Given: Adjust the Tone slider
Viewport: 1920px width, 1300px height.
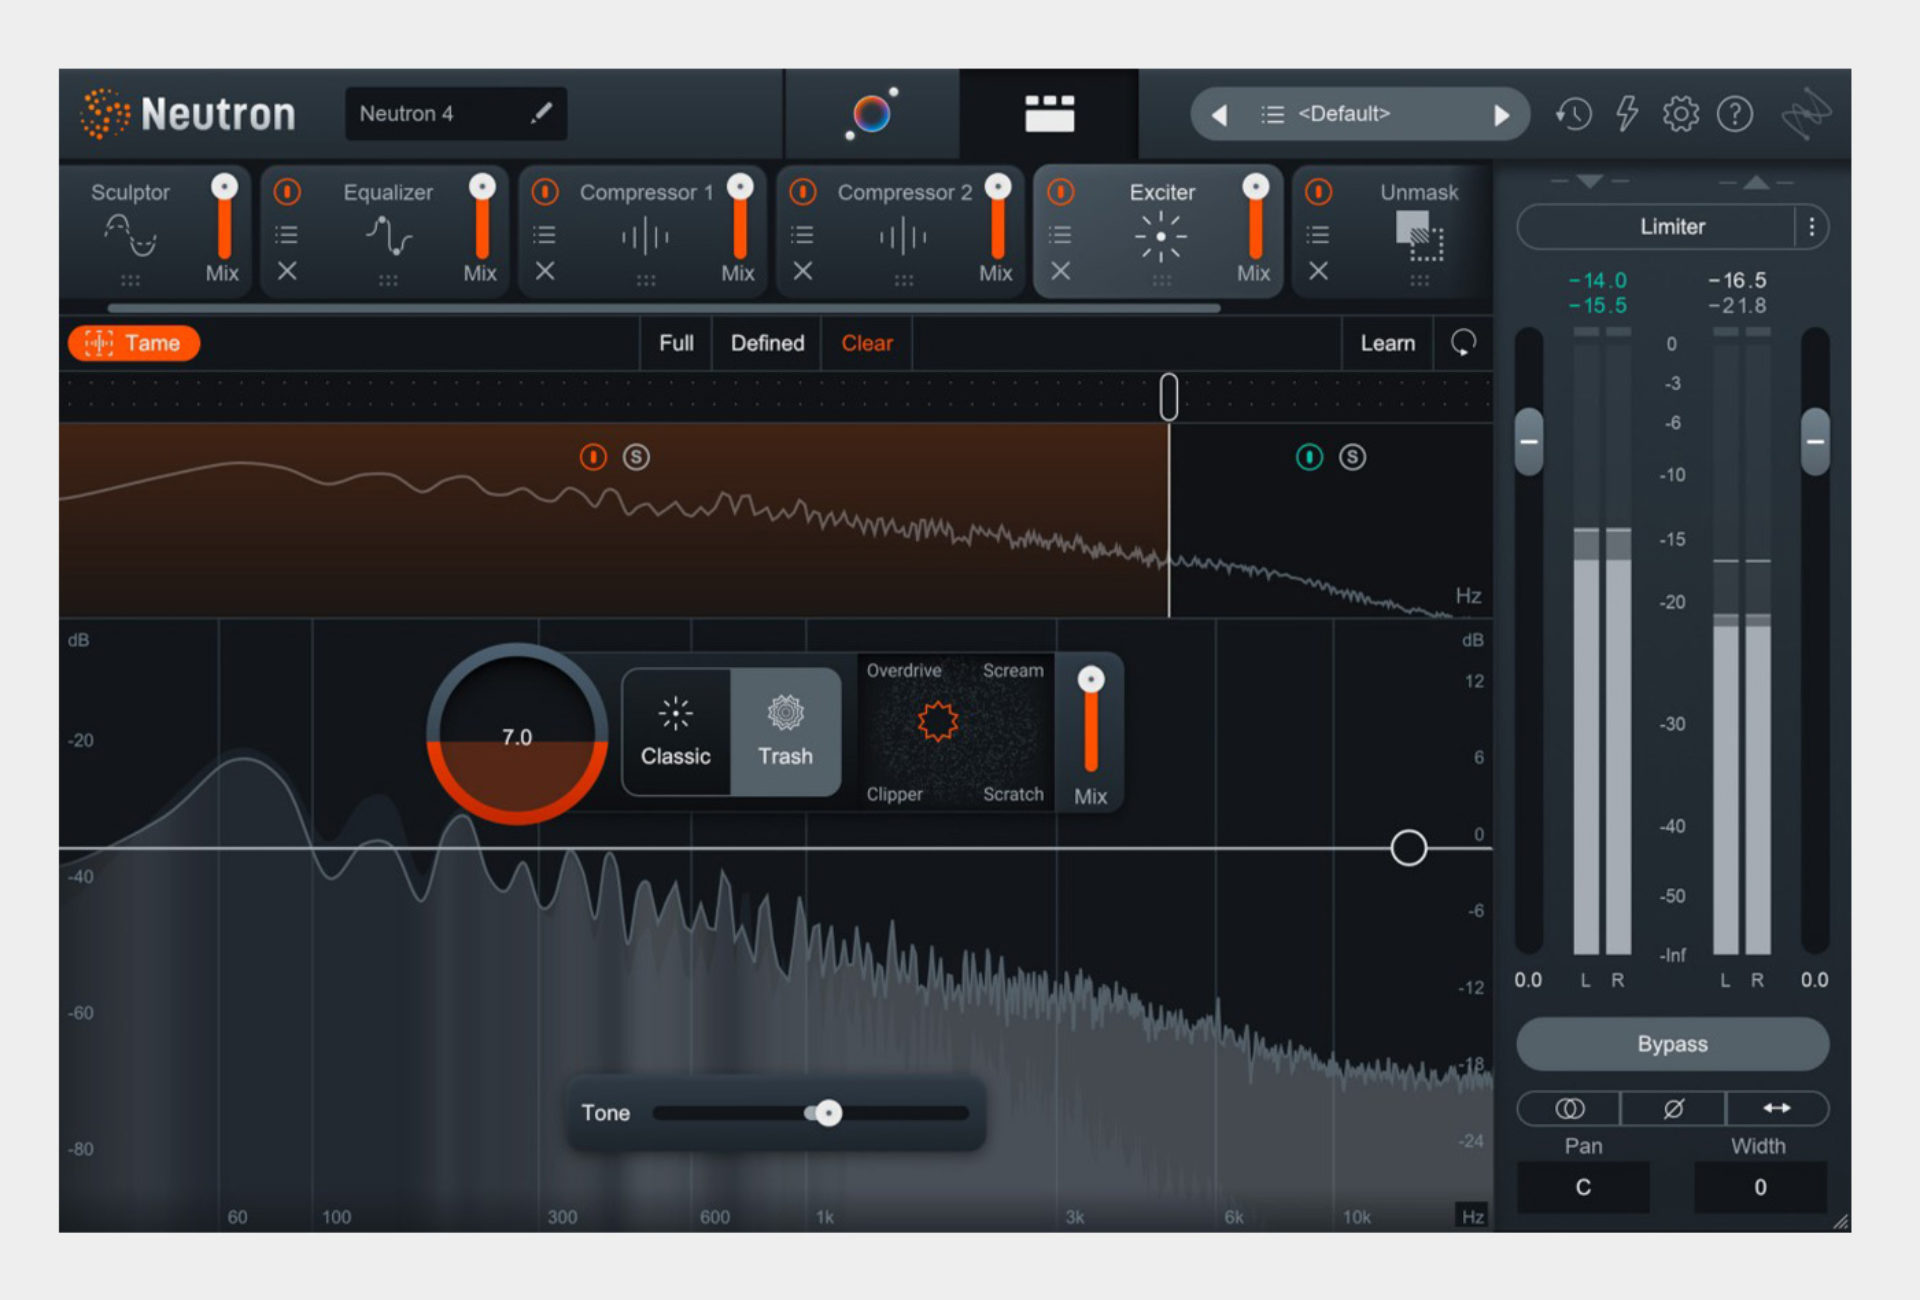Looking at the screenshot, I should pyautogui.click(x=827, y=1113).
